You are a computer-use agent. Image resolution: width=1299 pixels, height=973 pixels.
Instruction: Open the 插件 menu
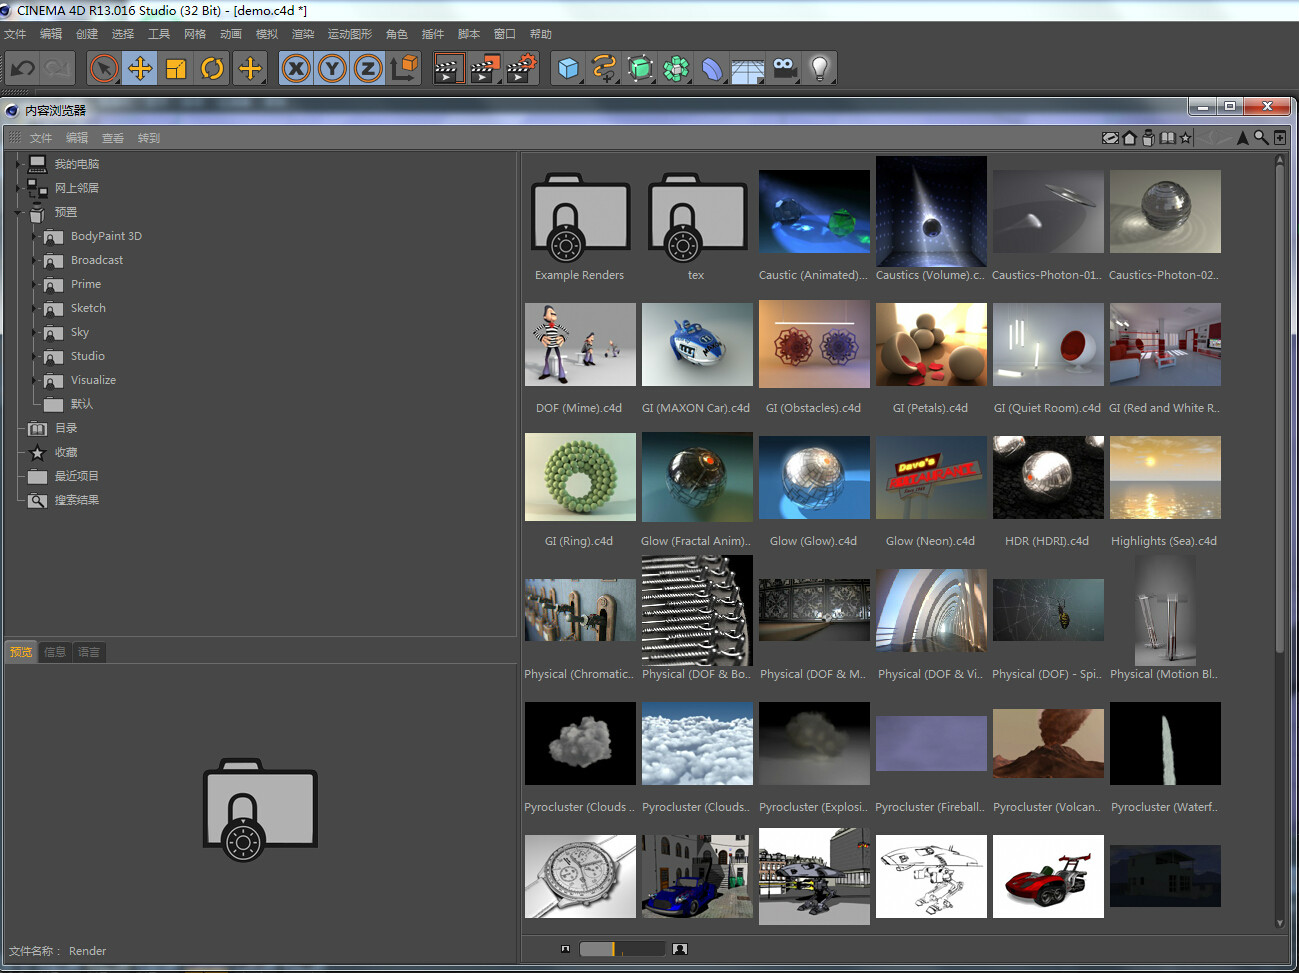pyautogui.click(x=433, y=34)
